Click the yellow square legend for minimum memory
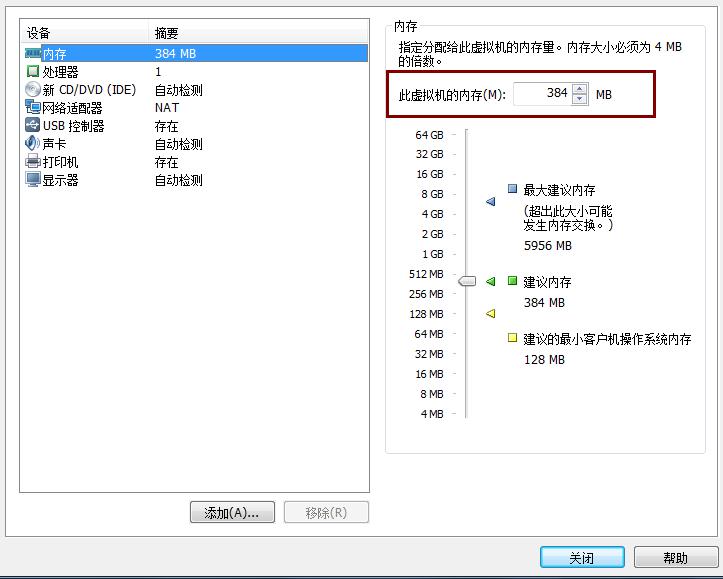 [x=512, y=337]
